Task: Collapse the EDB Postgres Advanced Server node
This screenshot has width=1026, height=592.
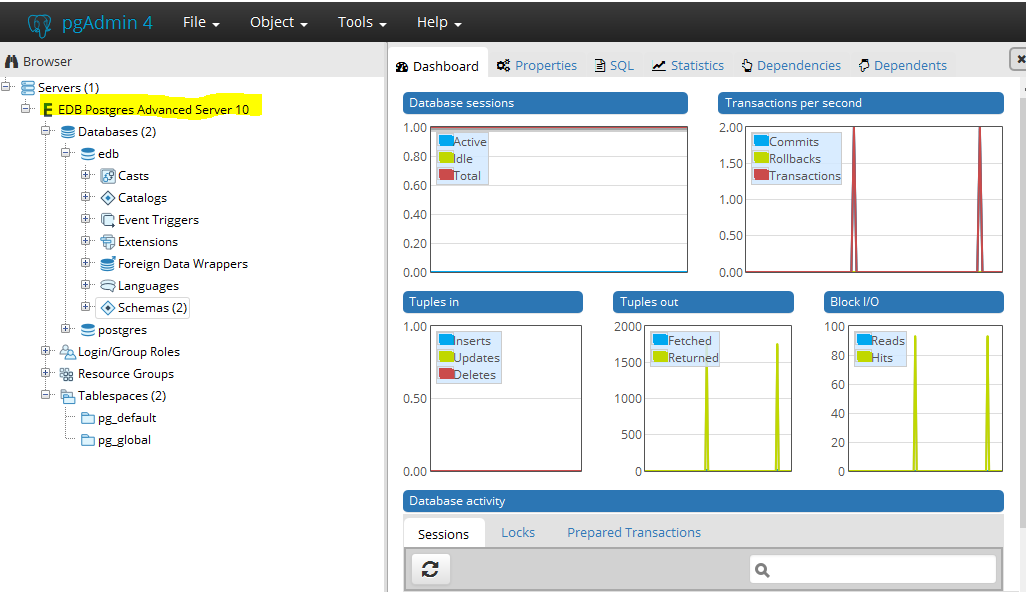Action: pos(26,108)
